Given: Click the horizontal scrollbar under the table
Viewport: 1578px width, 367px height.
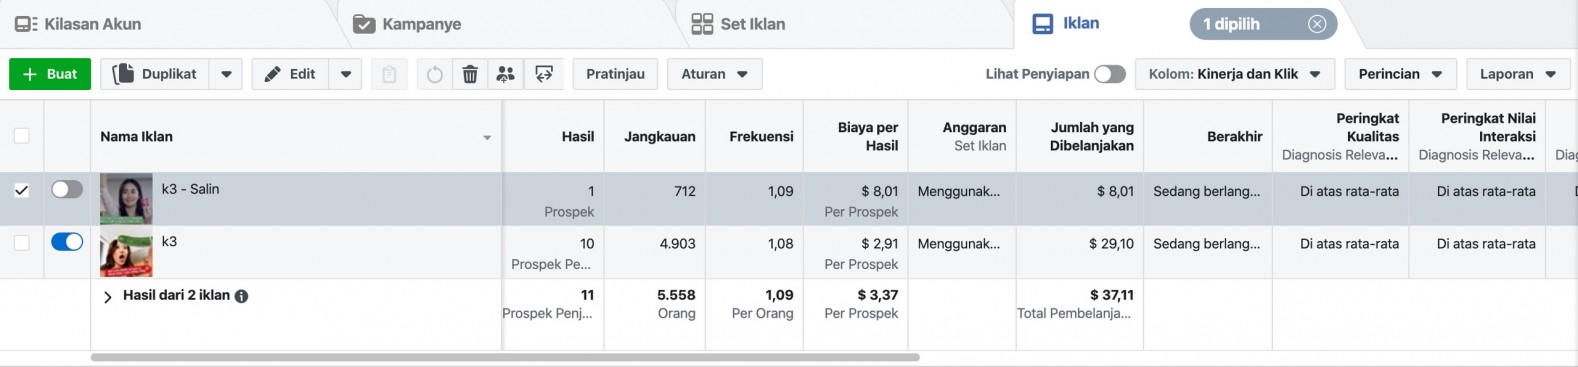Looking at the screenshot, I should coord(505,357).
